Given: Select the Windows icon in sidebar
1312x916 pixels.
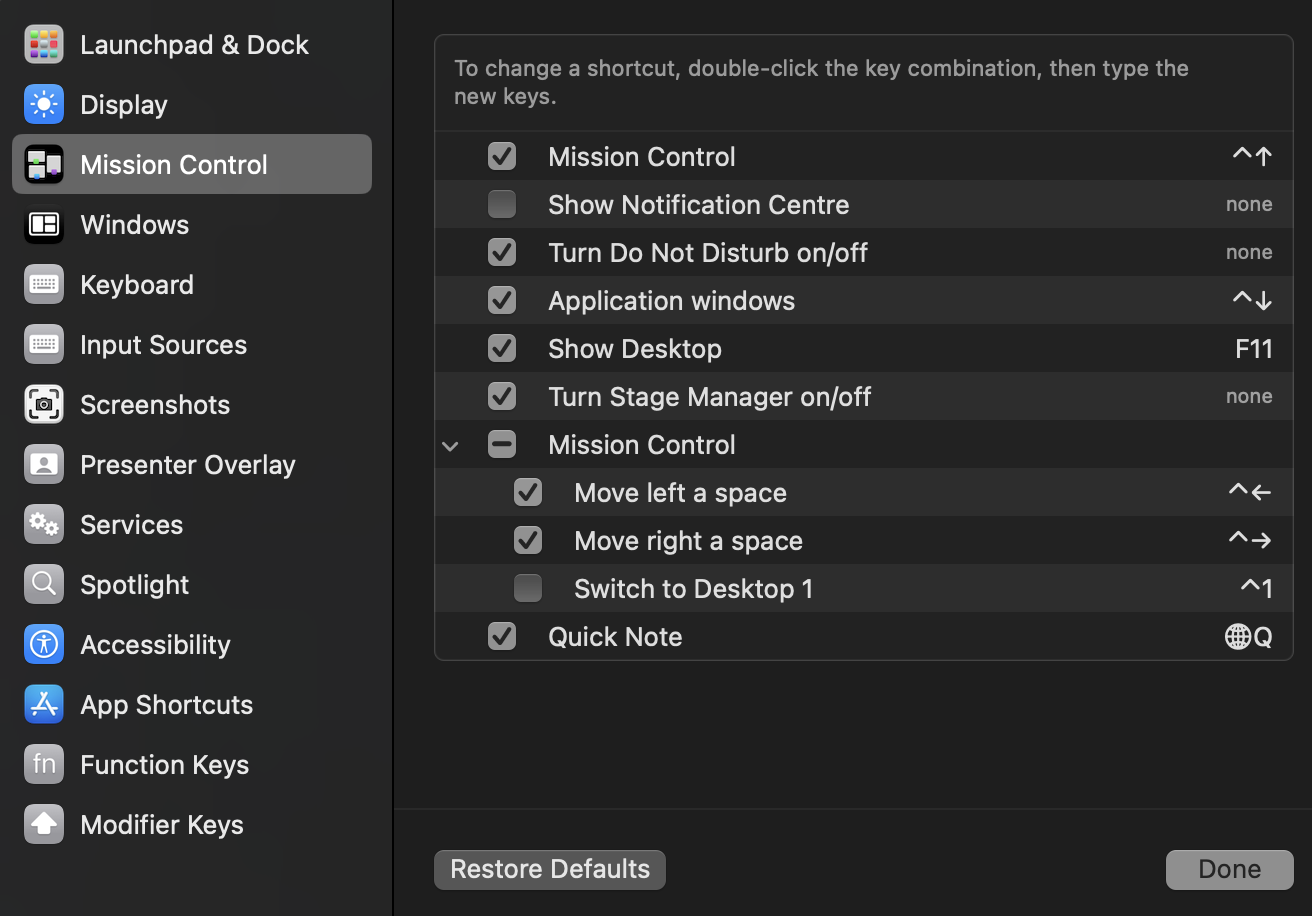Looking at the screenshot, I should [44, 225].
